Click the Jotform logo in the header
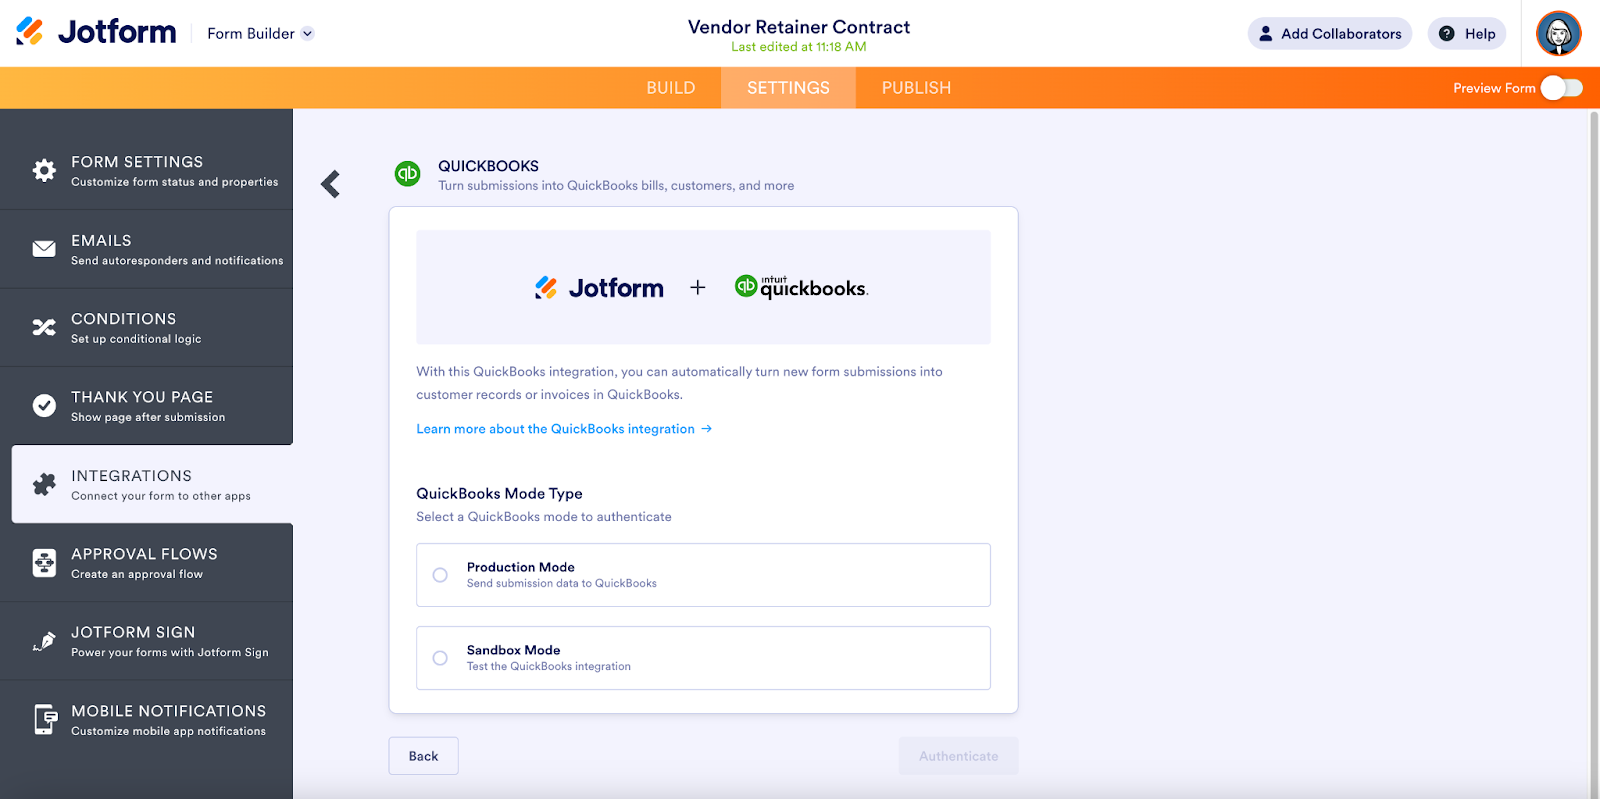 [x=97, y=32]
